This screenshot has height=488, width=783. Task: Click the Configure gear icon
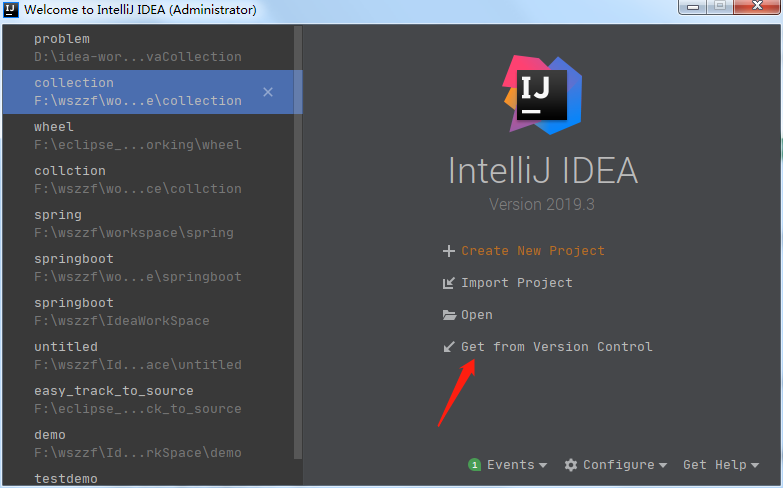coord(571,465)
